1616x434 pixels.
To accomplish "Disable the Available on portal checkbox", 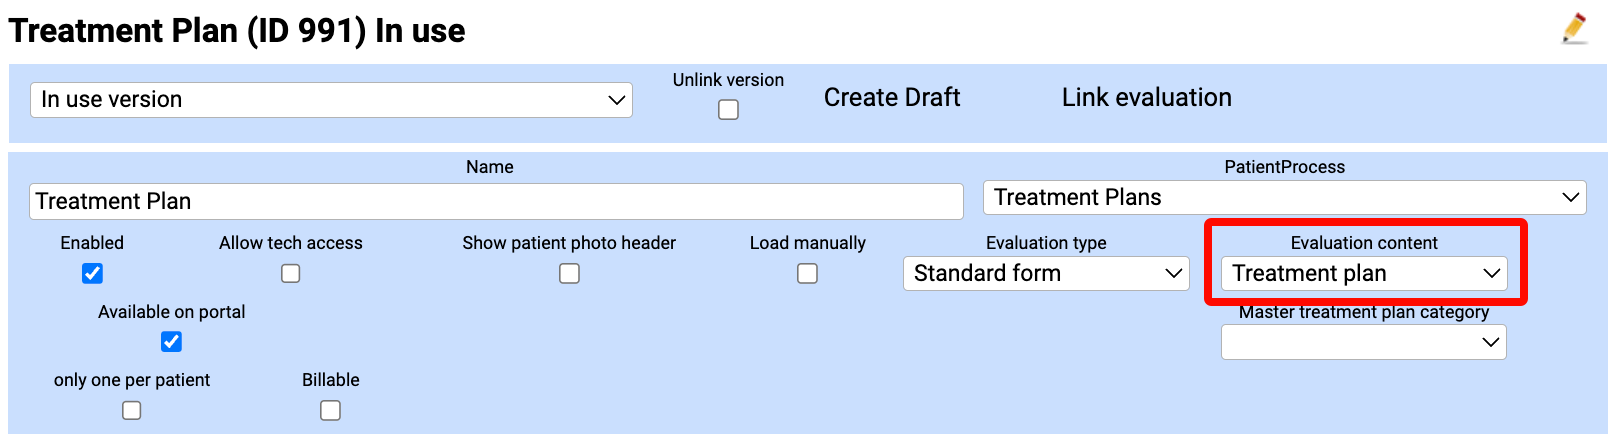I will 171,342.
